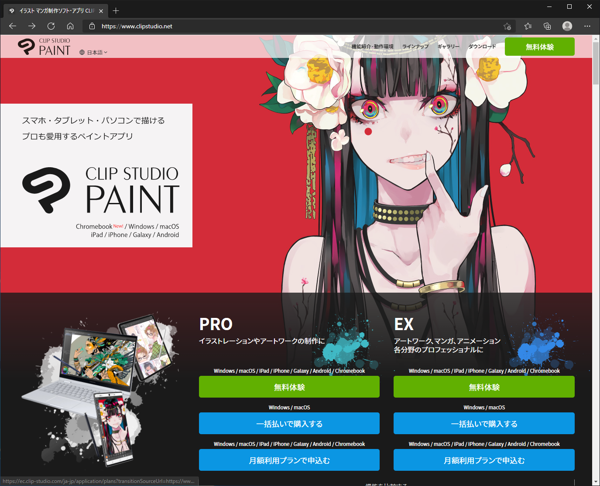Click 一括払いで購入する under PRO

[289, 423]
